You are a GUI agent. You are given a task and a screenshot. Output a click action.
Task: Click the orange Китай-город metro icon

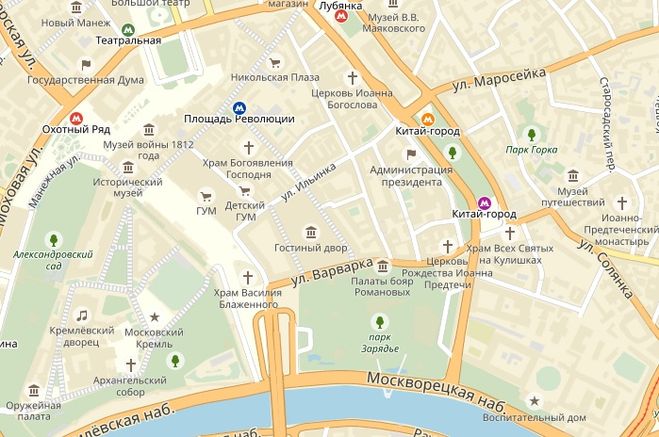tap(427, 119)
